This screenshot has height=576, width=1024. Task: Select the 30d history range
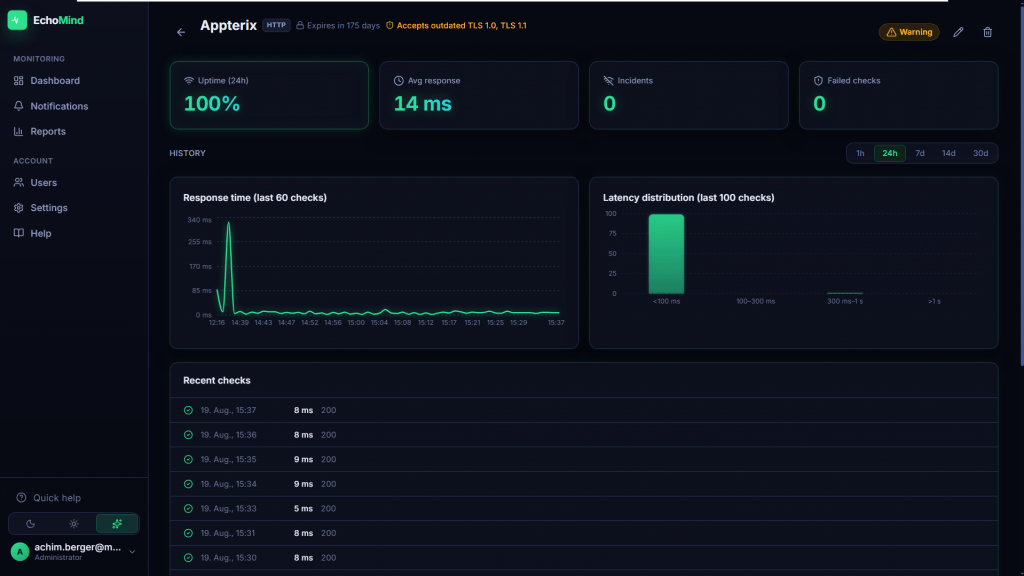(980, 153)
